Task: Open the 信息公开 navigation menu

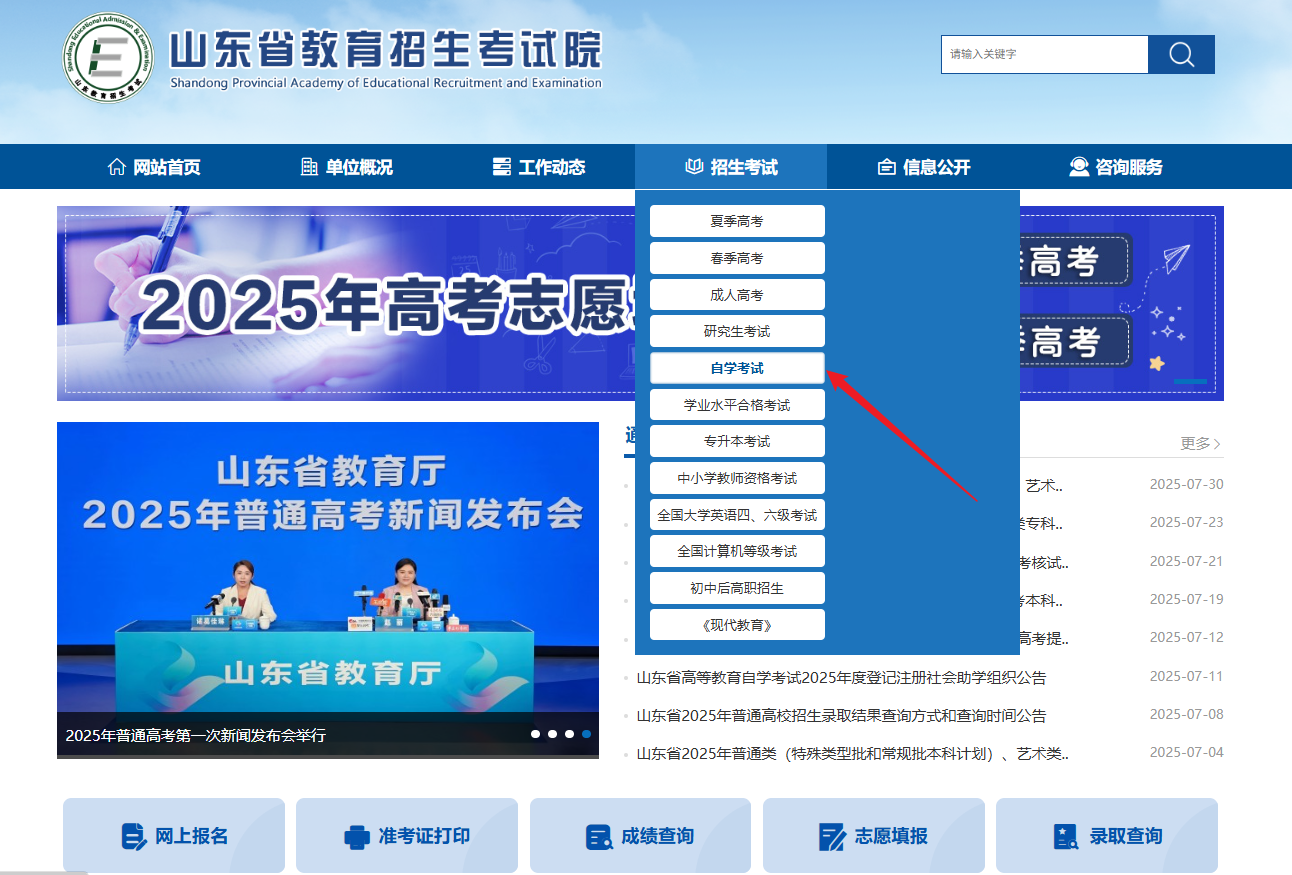Action: pos(923,166)
